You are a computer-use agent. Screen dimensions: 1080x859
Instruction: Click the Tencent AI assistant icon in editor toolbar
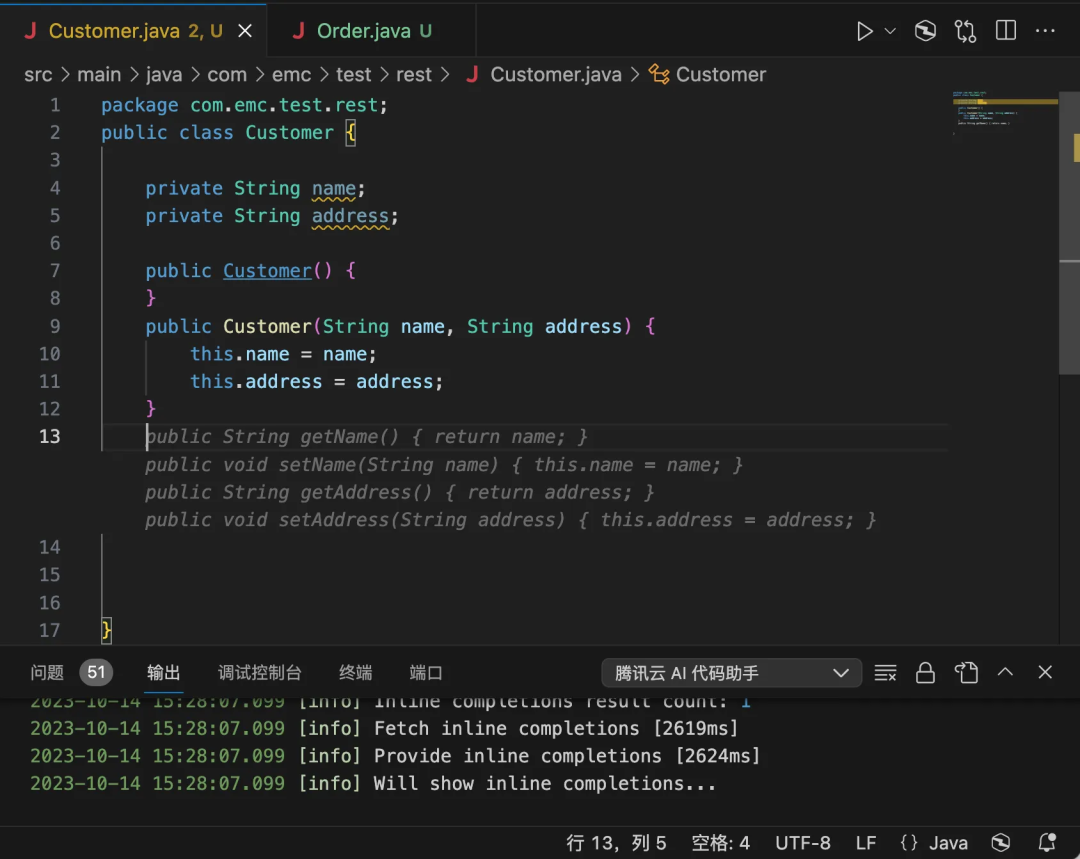click(x=925, y=31)
